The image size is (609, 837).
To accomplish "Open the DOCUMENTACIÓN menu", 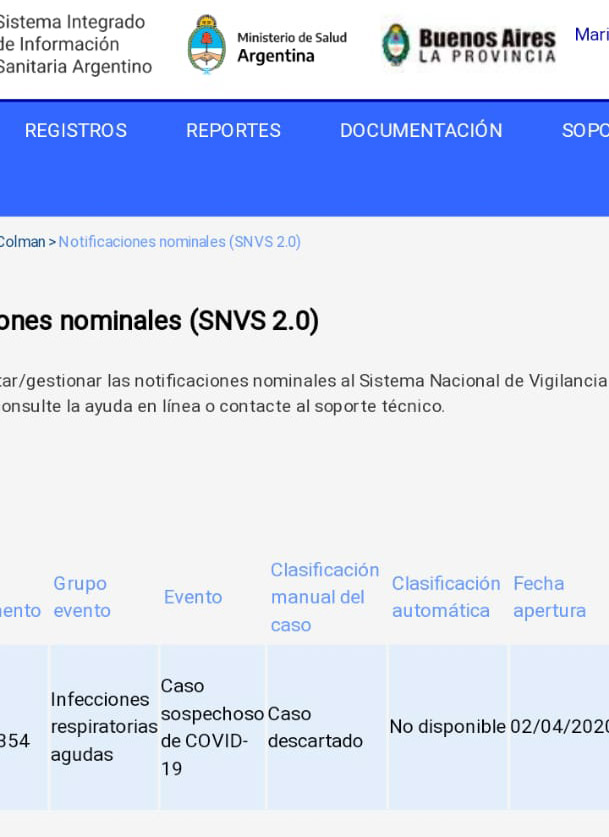I will pyautogui.click(x=421, y=131).
